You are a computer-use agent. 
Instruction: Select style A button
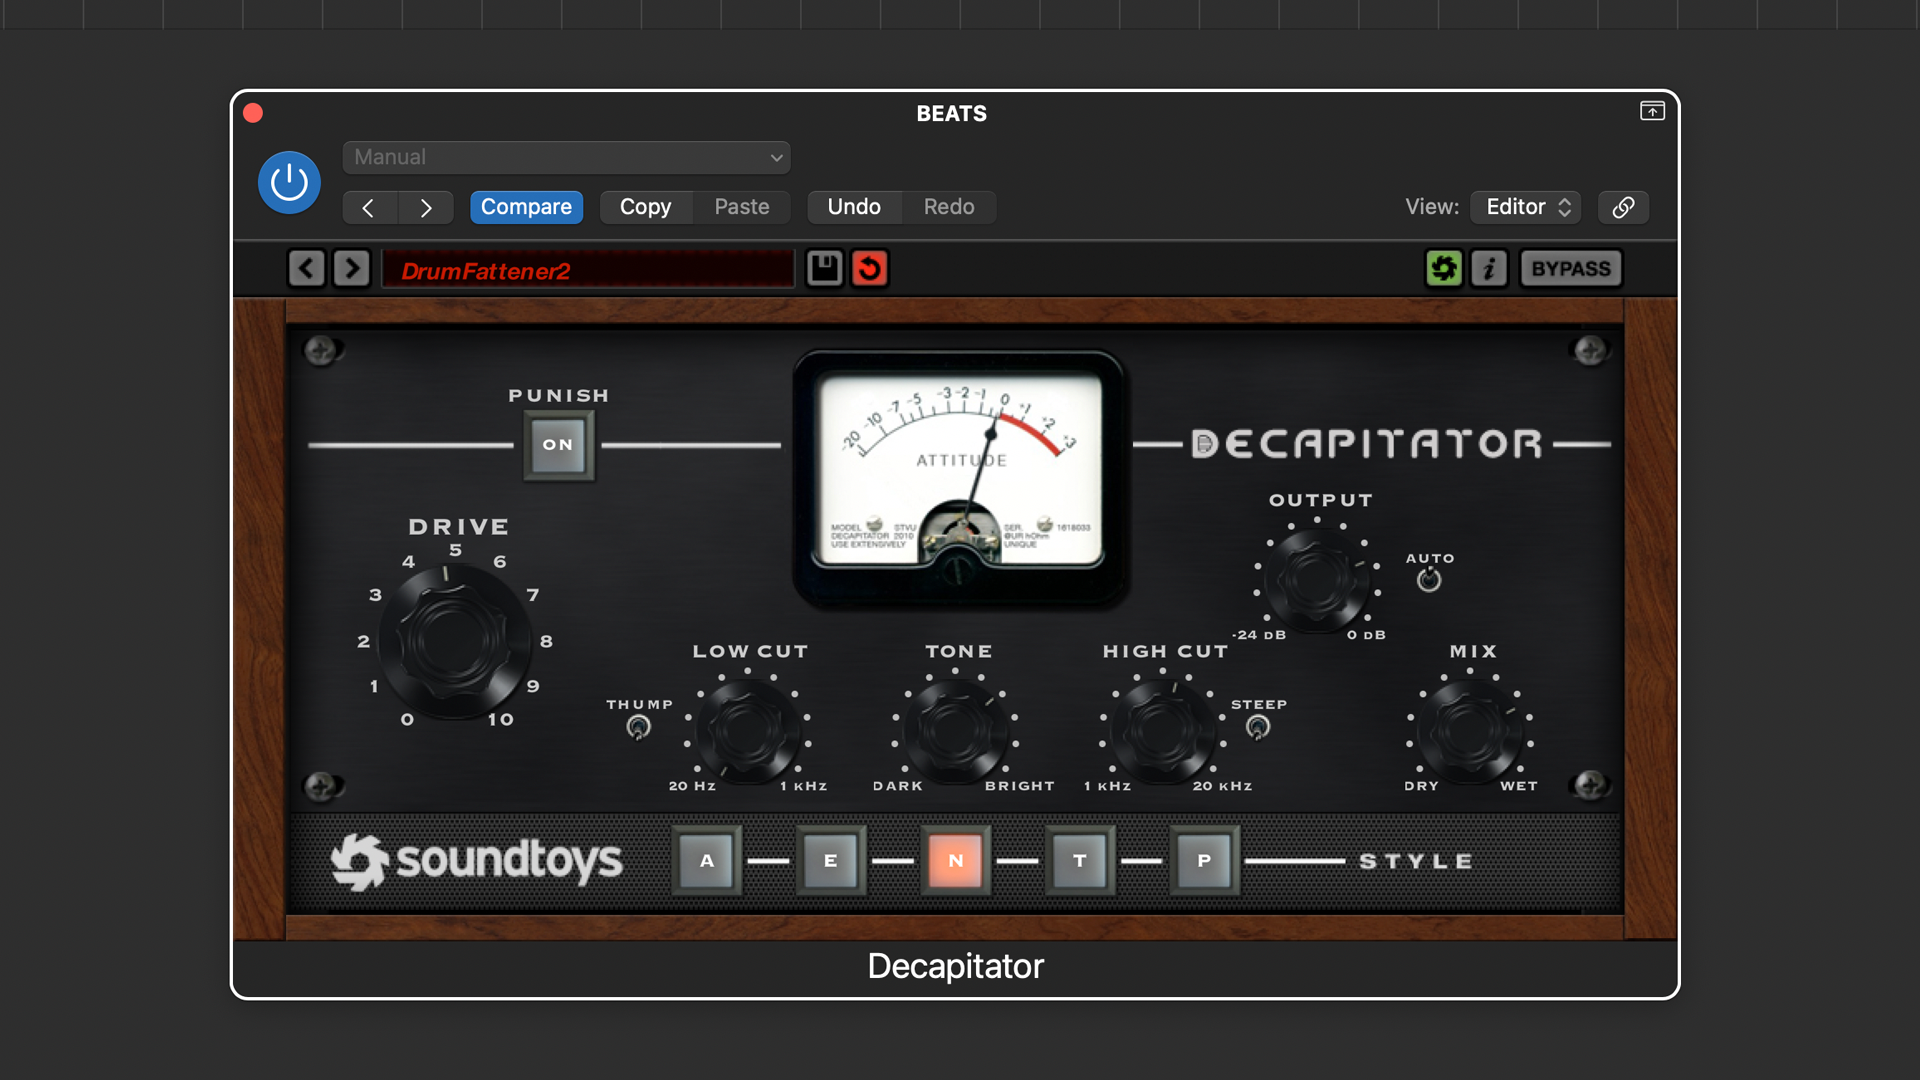coord(707,861)
